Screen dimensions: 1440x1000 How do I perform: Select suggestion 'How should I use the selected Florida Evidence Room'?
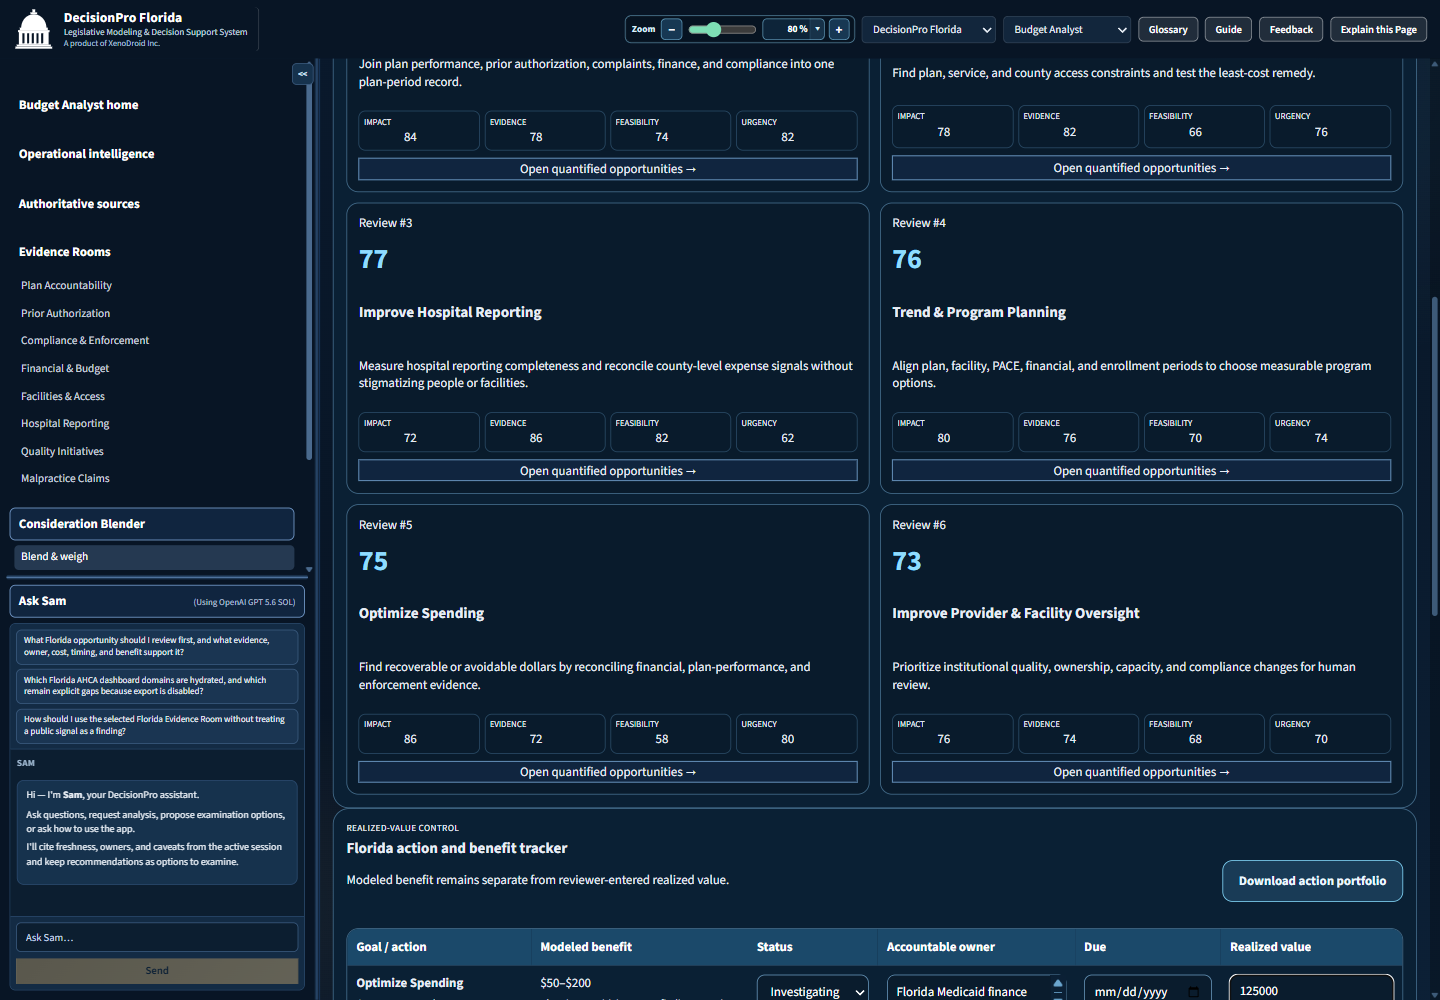point(157,725)
